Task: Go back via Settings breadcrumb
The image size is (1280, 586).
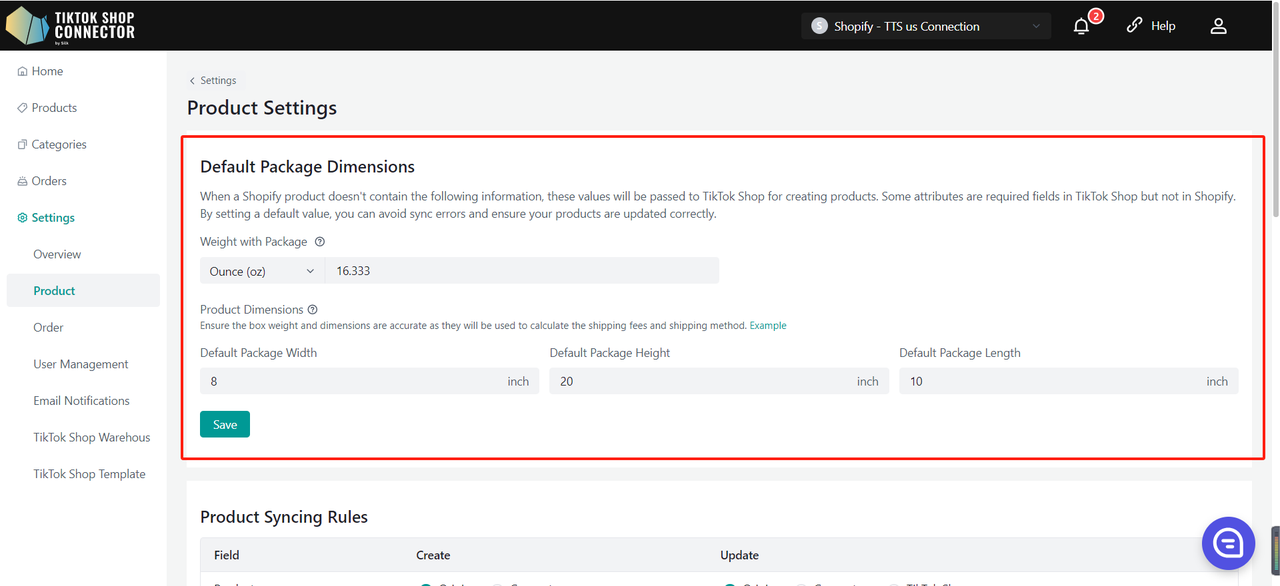Action: click(213, 81)
